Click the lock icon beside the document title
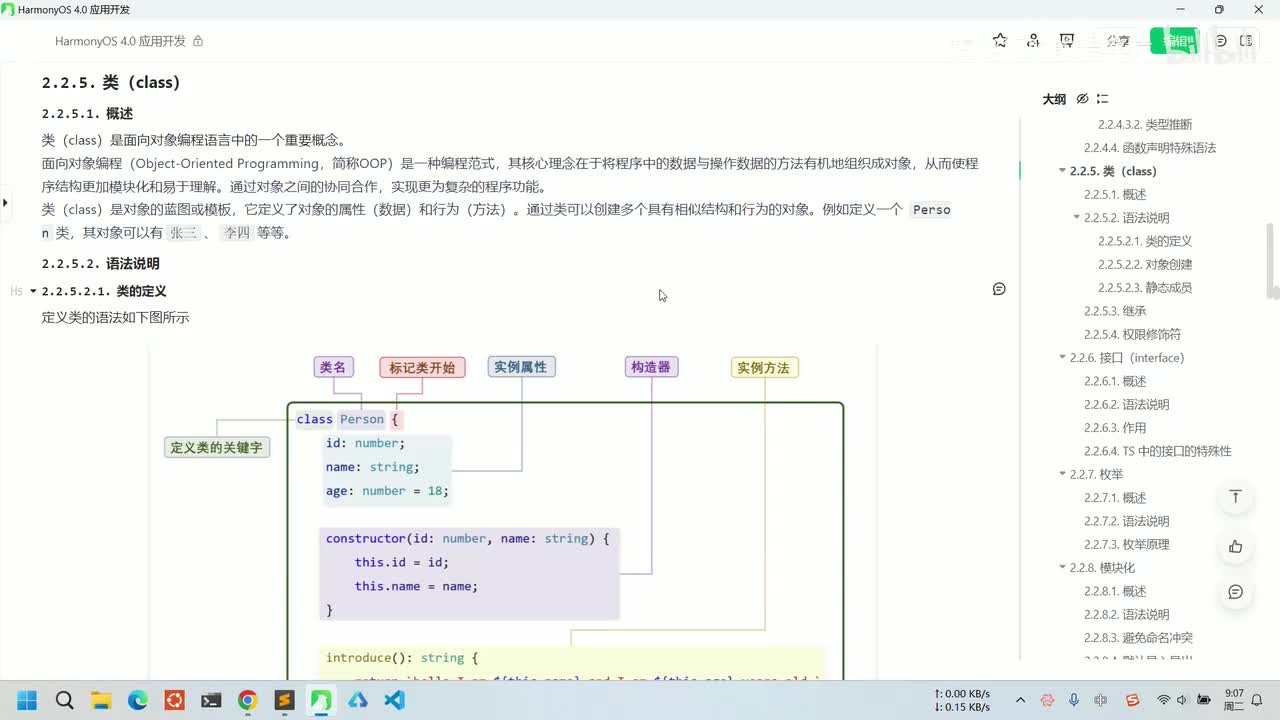Image resolution: width=1280 pixels, height=720 pixels. click(198, 41)
